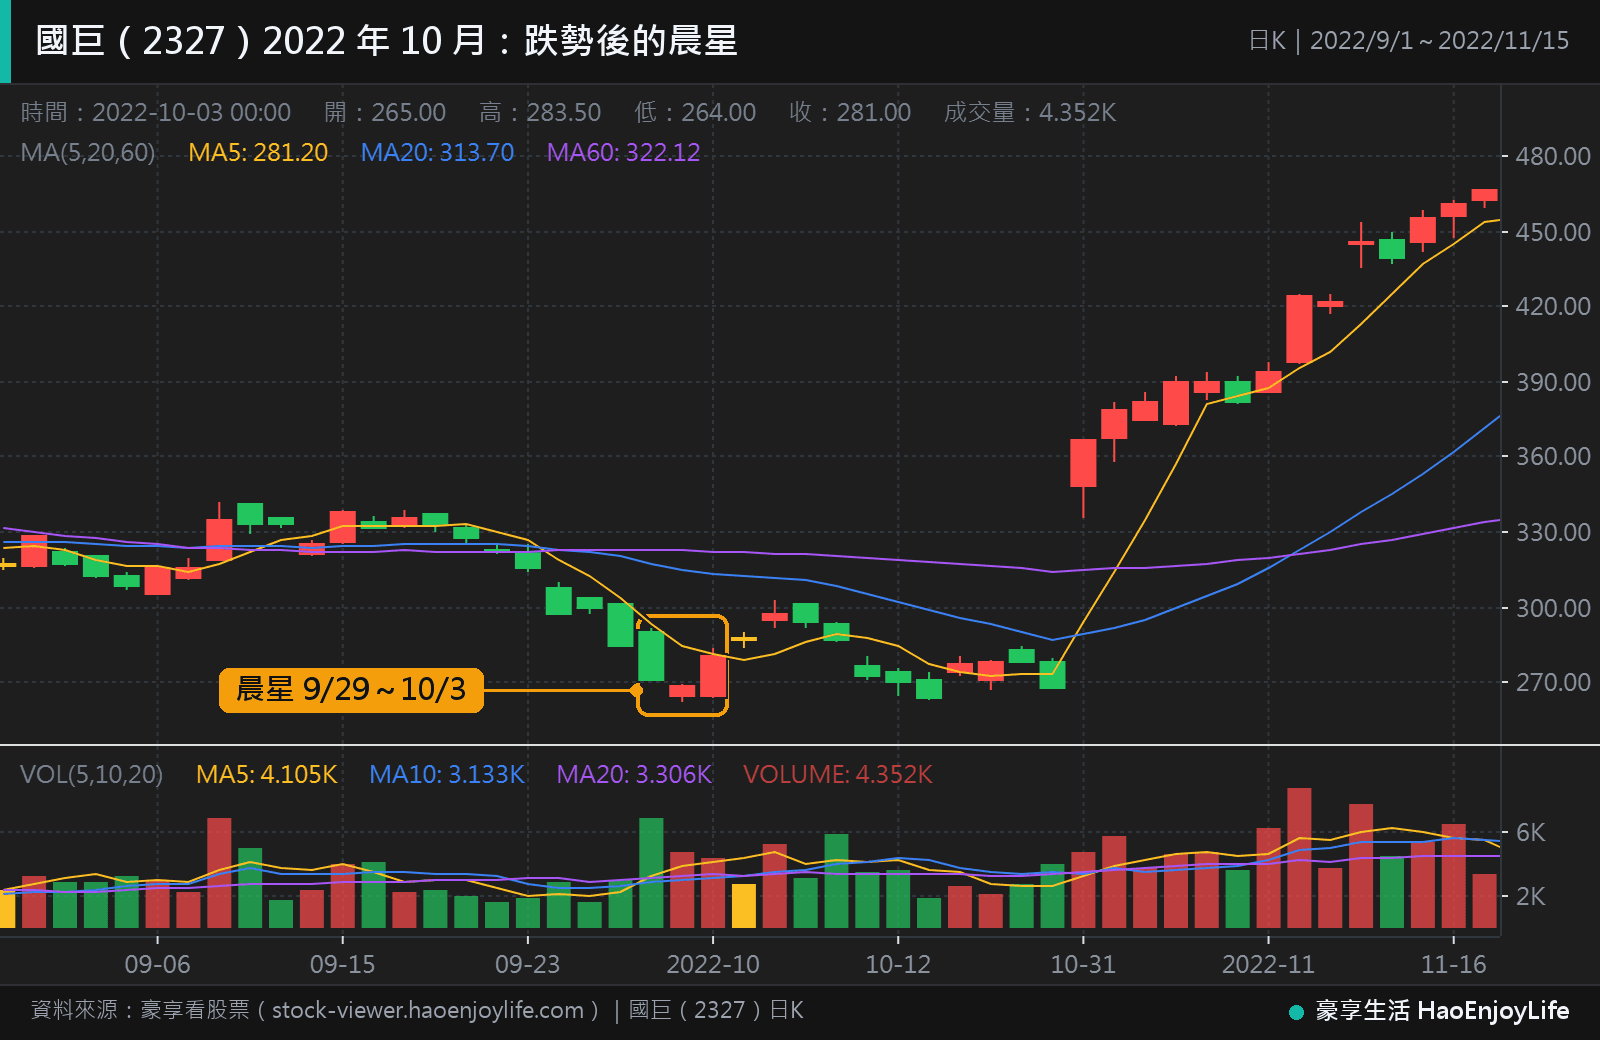The height and width of the screenshot is (1040, 1600).
Task: Click the 300.00 price axis label
Action: [x=1552, y=608]
